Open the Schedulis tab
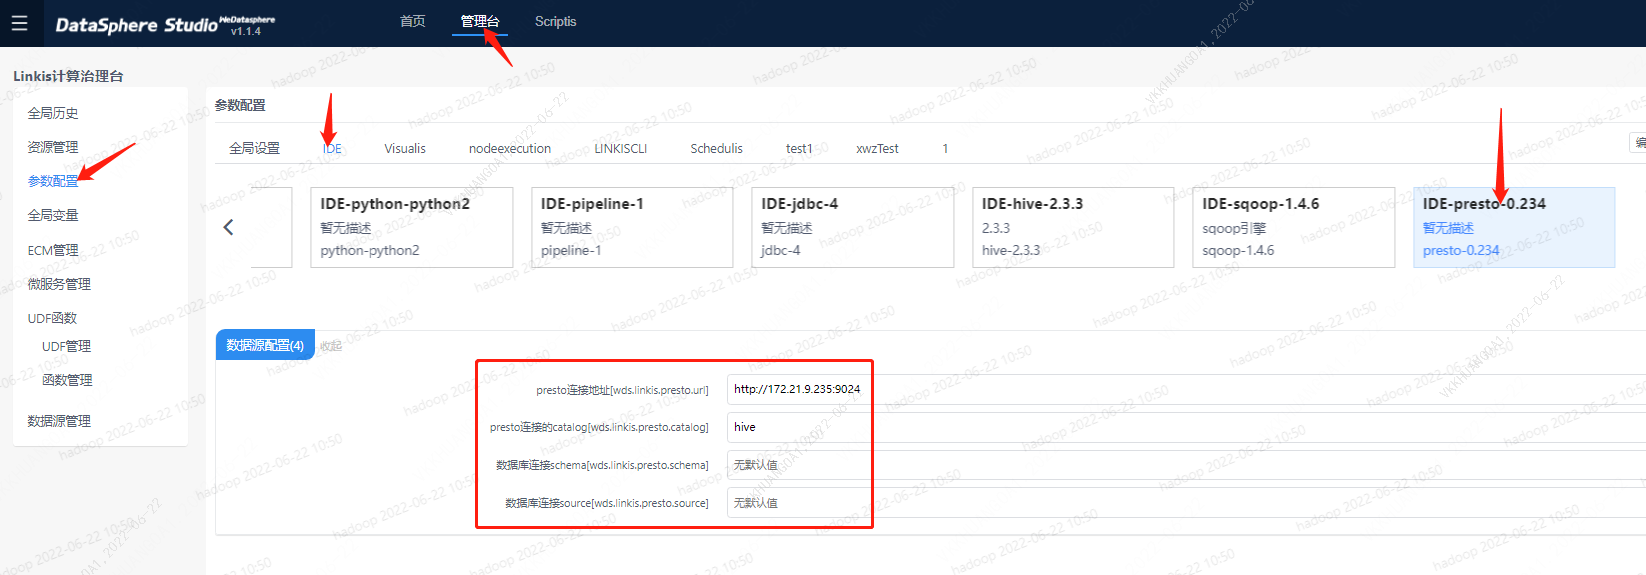Viewport: 1646px width, 575px height. pos(716,148)
